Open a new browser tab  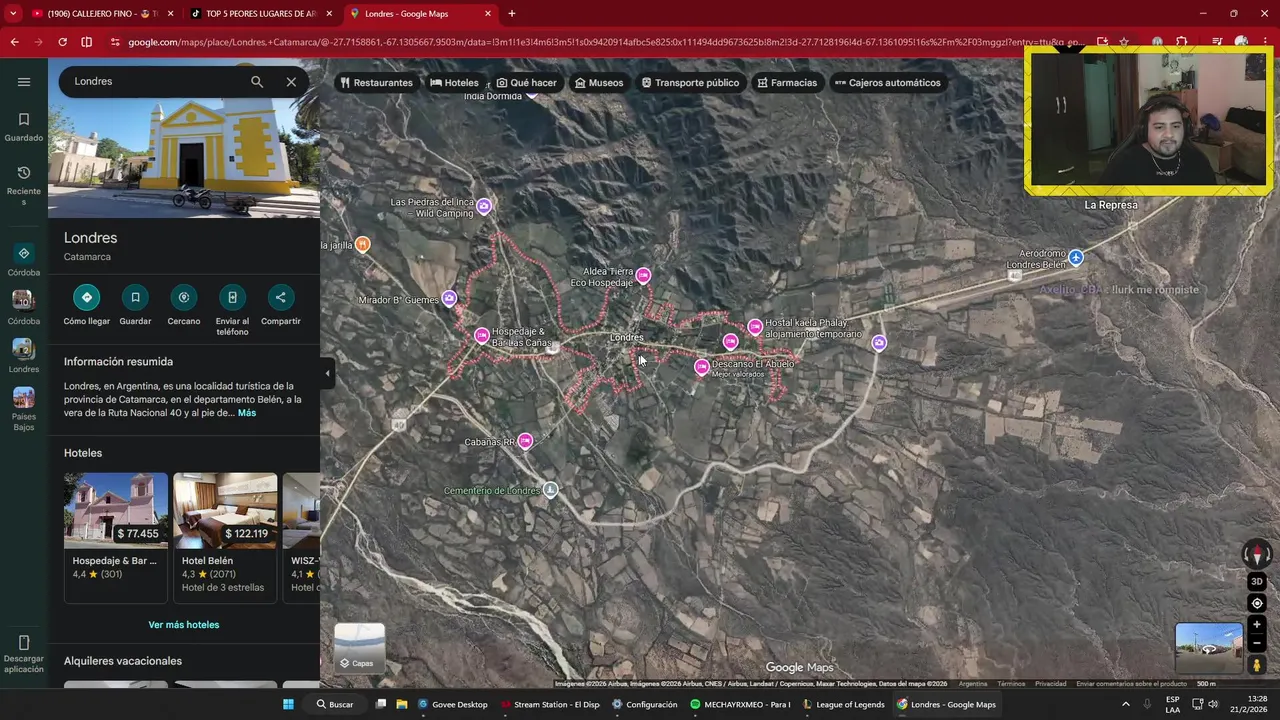point(512,14)
